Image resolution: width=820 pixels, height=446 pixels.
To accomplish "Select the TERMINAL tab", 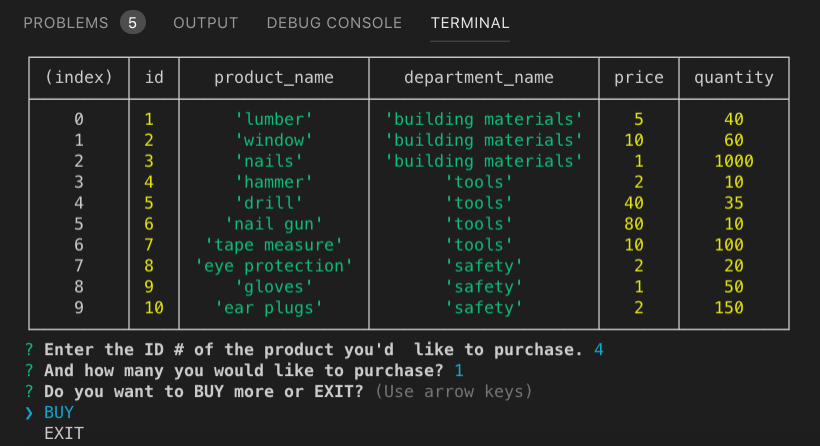I will click(470, 22).
